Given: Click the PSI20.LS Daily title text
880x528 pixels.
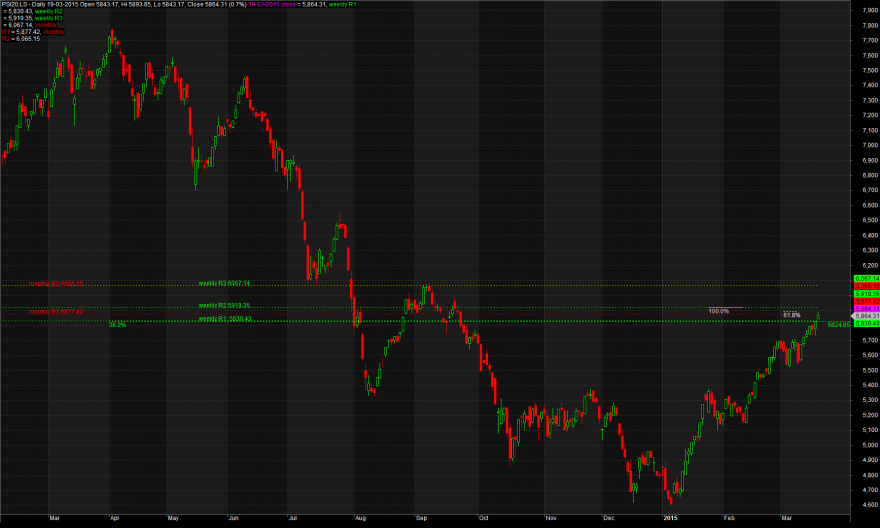Looking at the screenshot, I should point(24,4).
